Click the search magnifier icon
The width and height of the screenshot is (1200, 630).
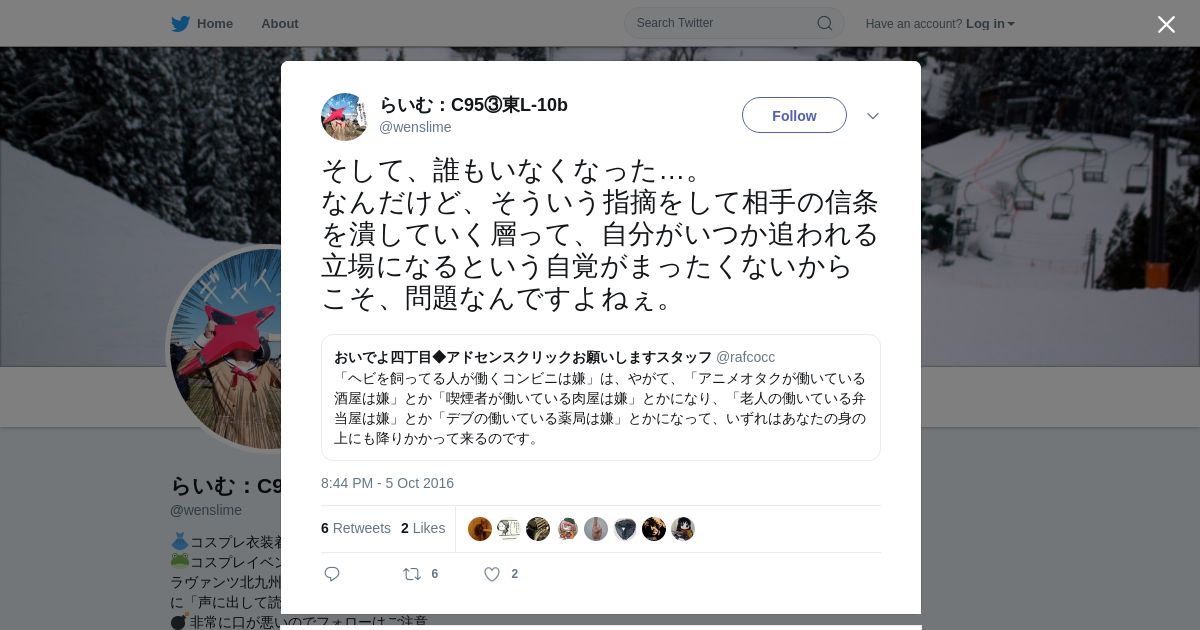[x=825, y=23]
